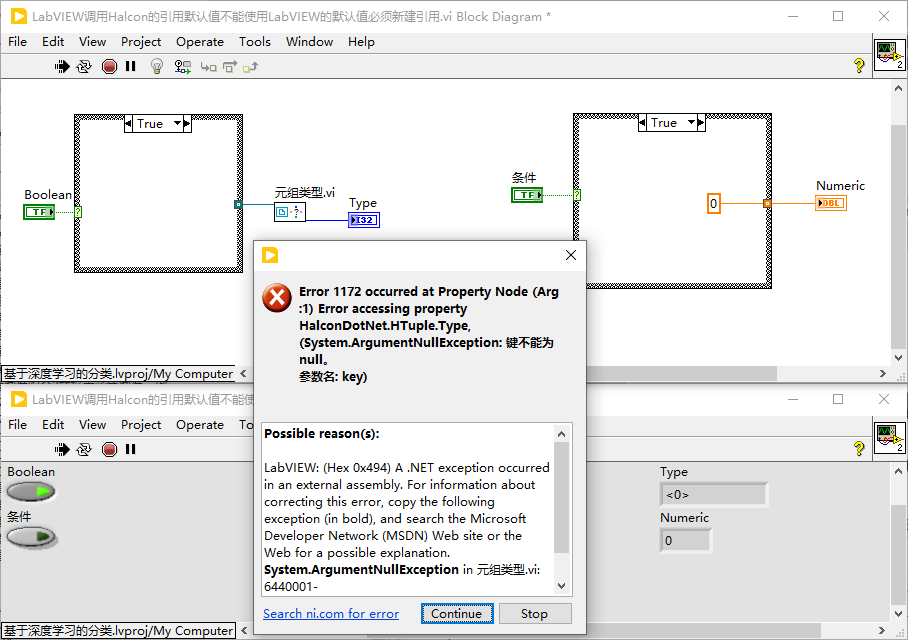Select Type I32 indicator terminal

(x=364, y=220)
